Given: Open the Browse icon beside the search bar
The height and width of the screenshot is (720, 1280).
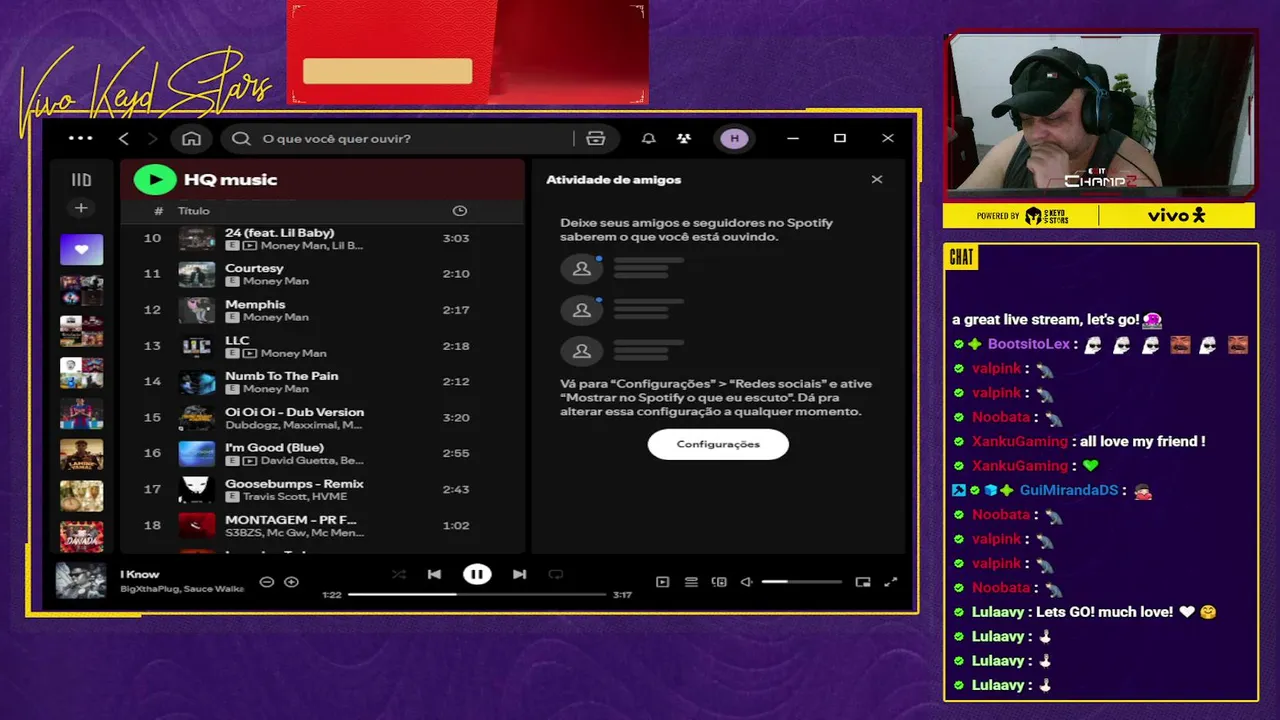Looking at the screenshot, I should click(x=596, y=139).
